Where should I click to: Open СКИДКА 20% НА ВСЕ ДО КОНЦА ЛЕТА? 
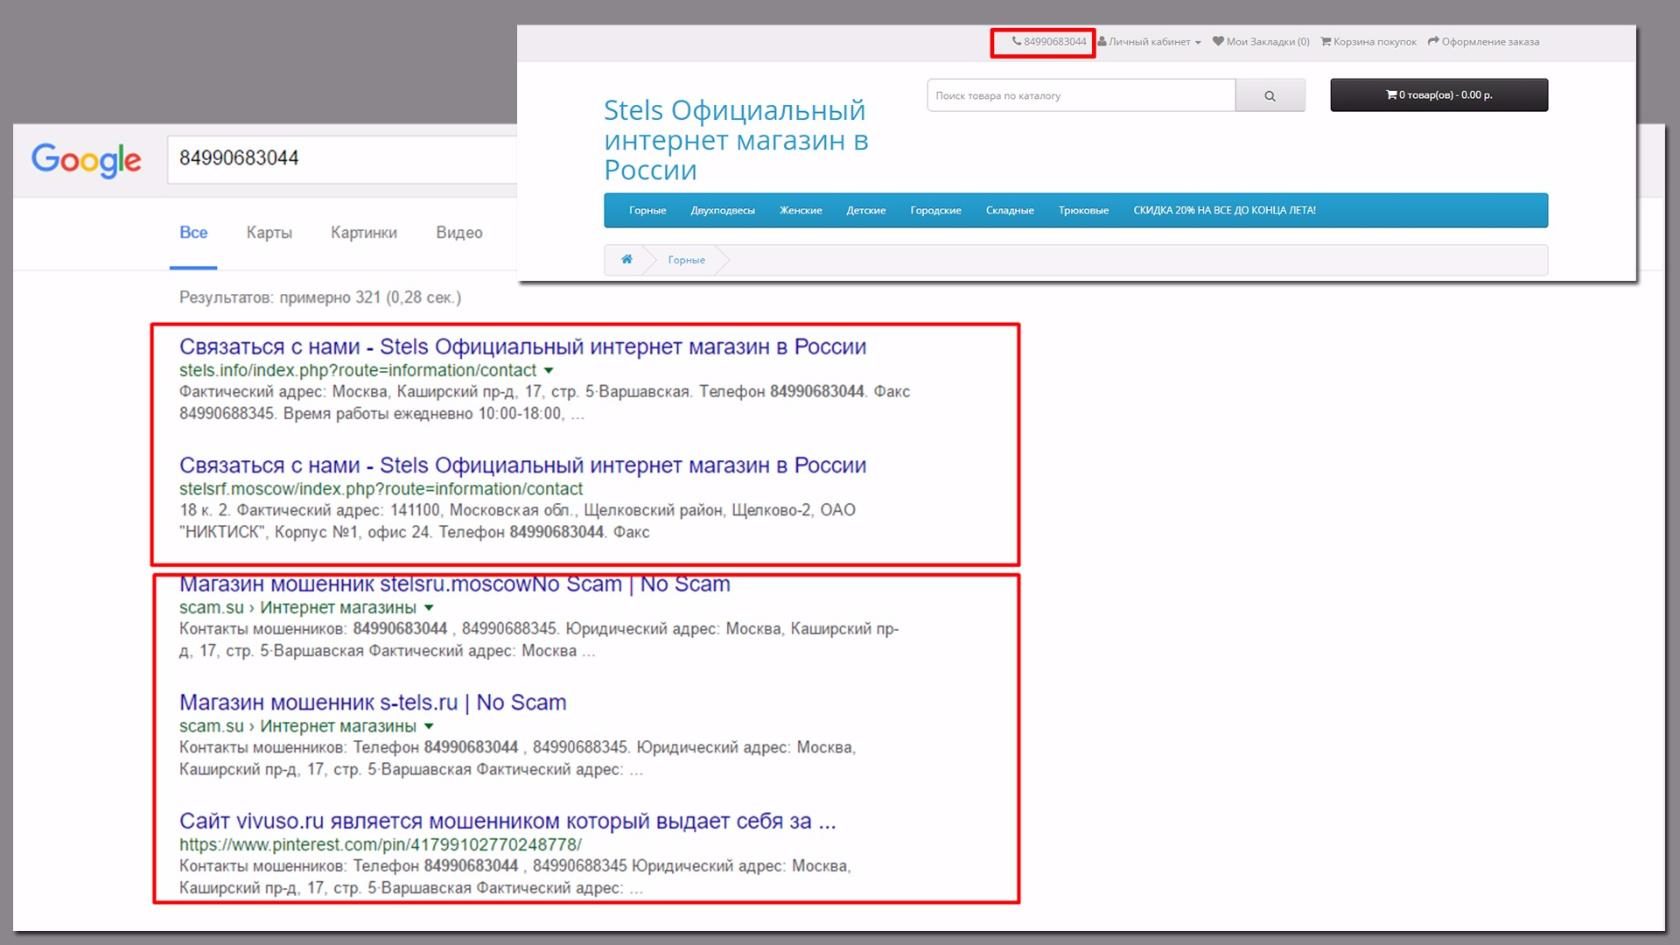click(x=1224, y=211)
